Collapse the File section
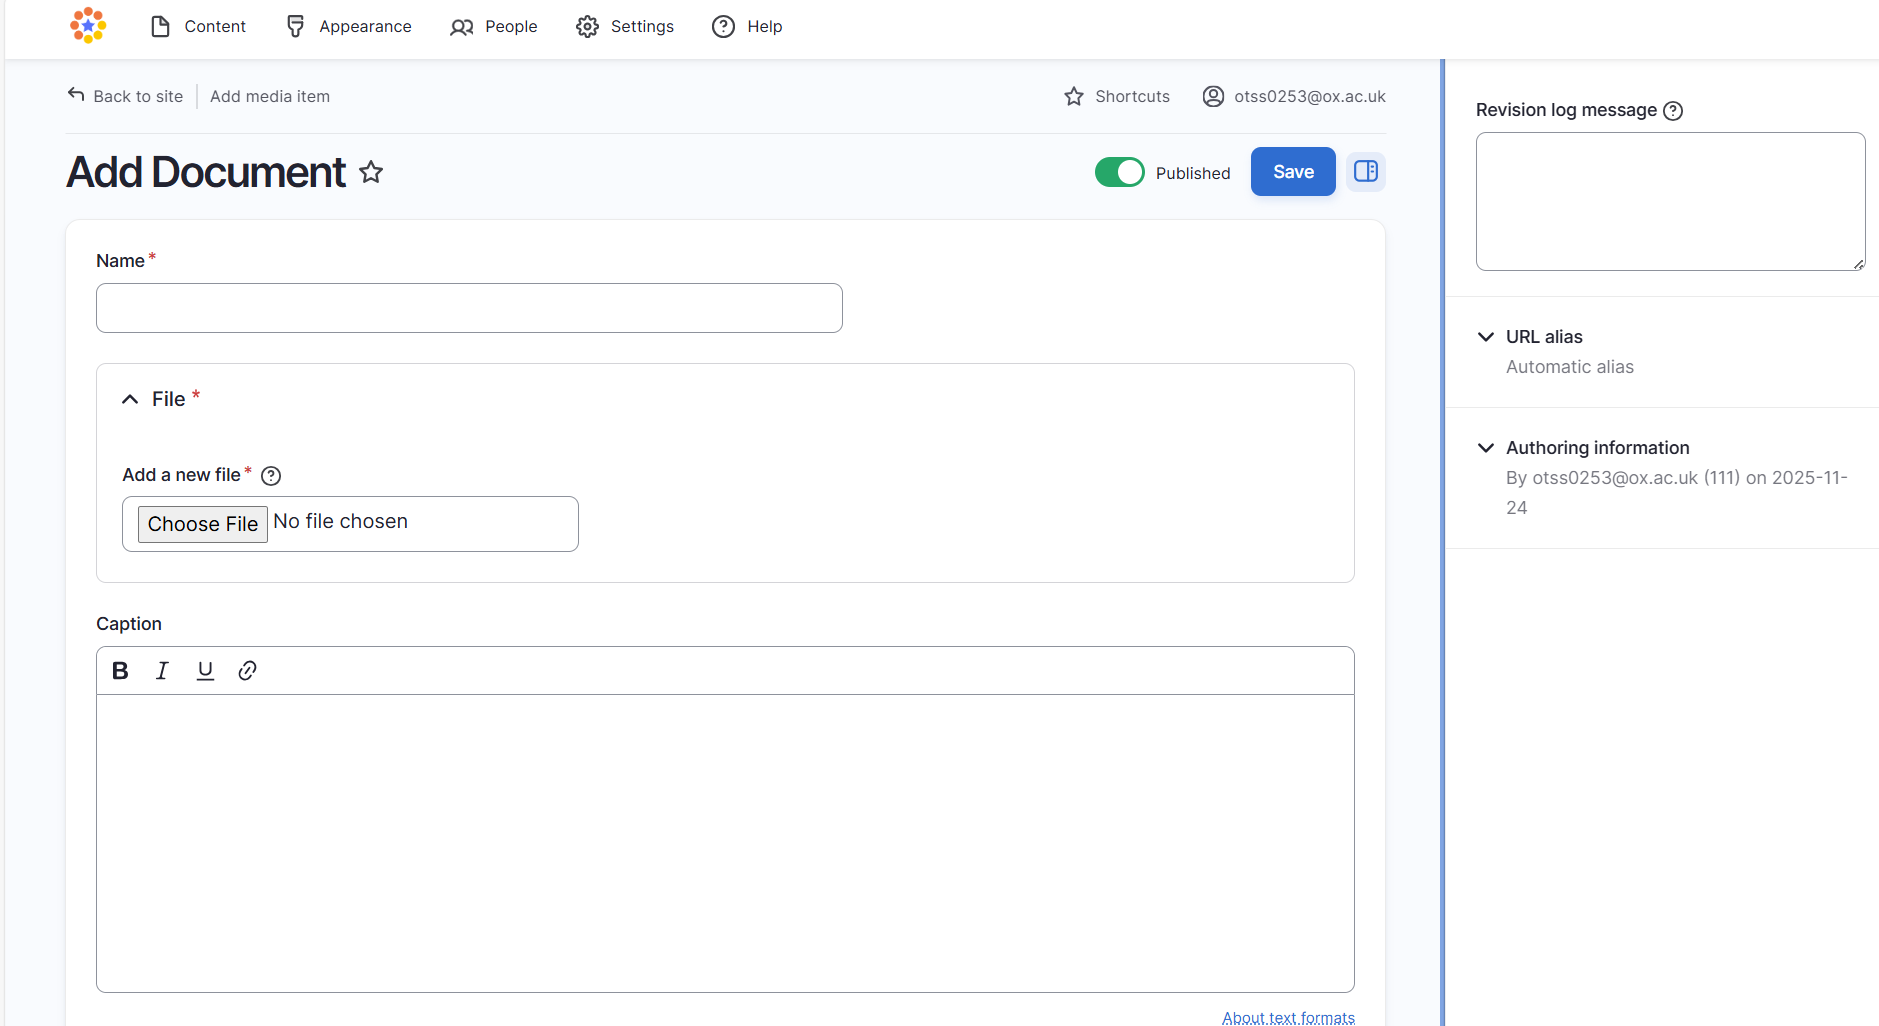The image size is (1879, 1026). [x=130, y=398]
